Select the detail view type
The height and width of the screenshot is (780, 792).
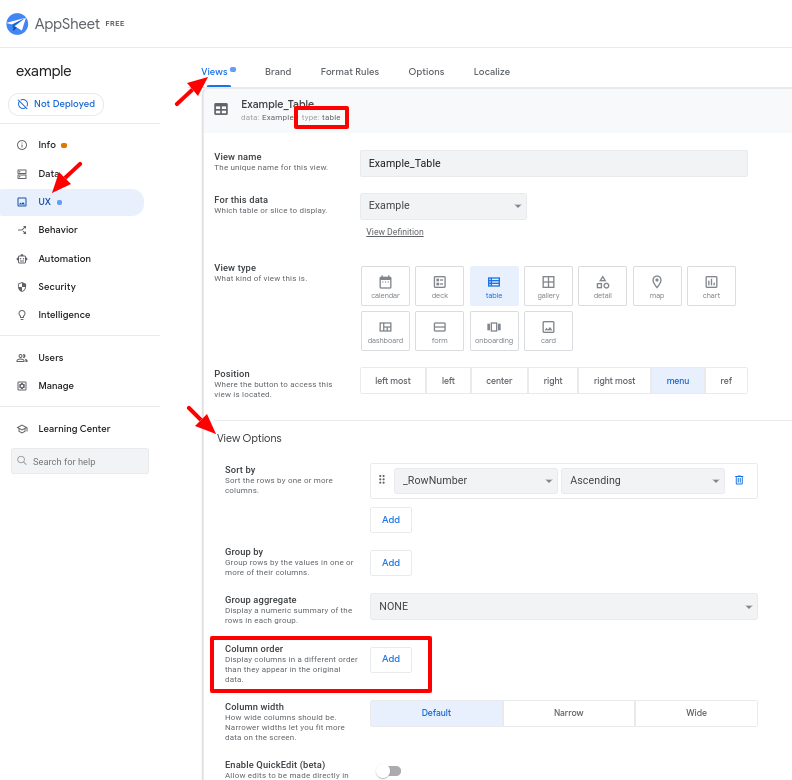tap(603, 286)
